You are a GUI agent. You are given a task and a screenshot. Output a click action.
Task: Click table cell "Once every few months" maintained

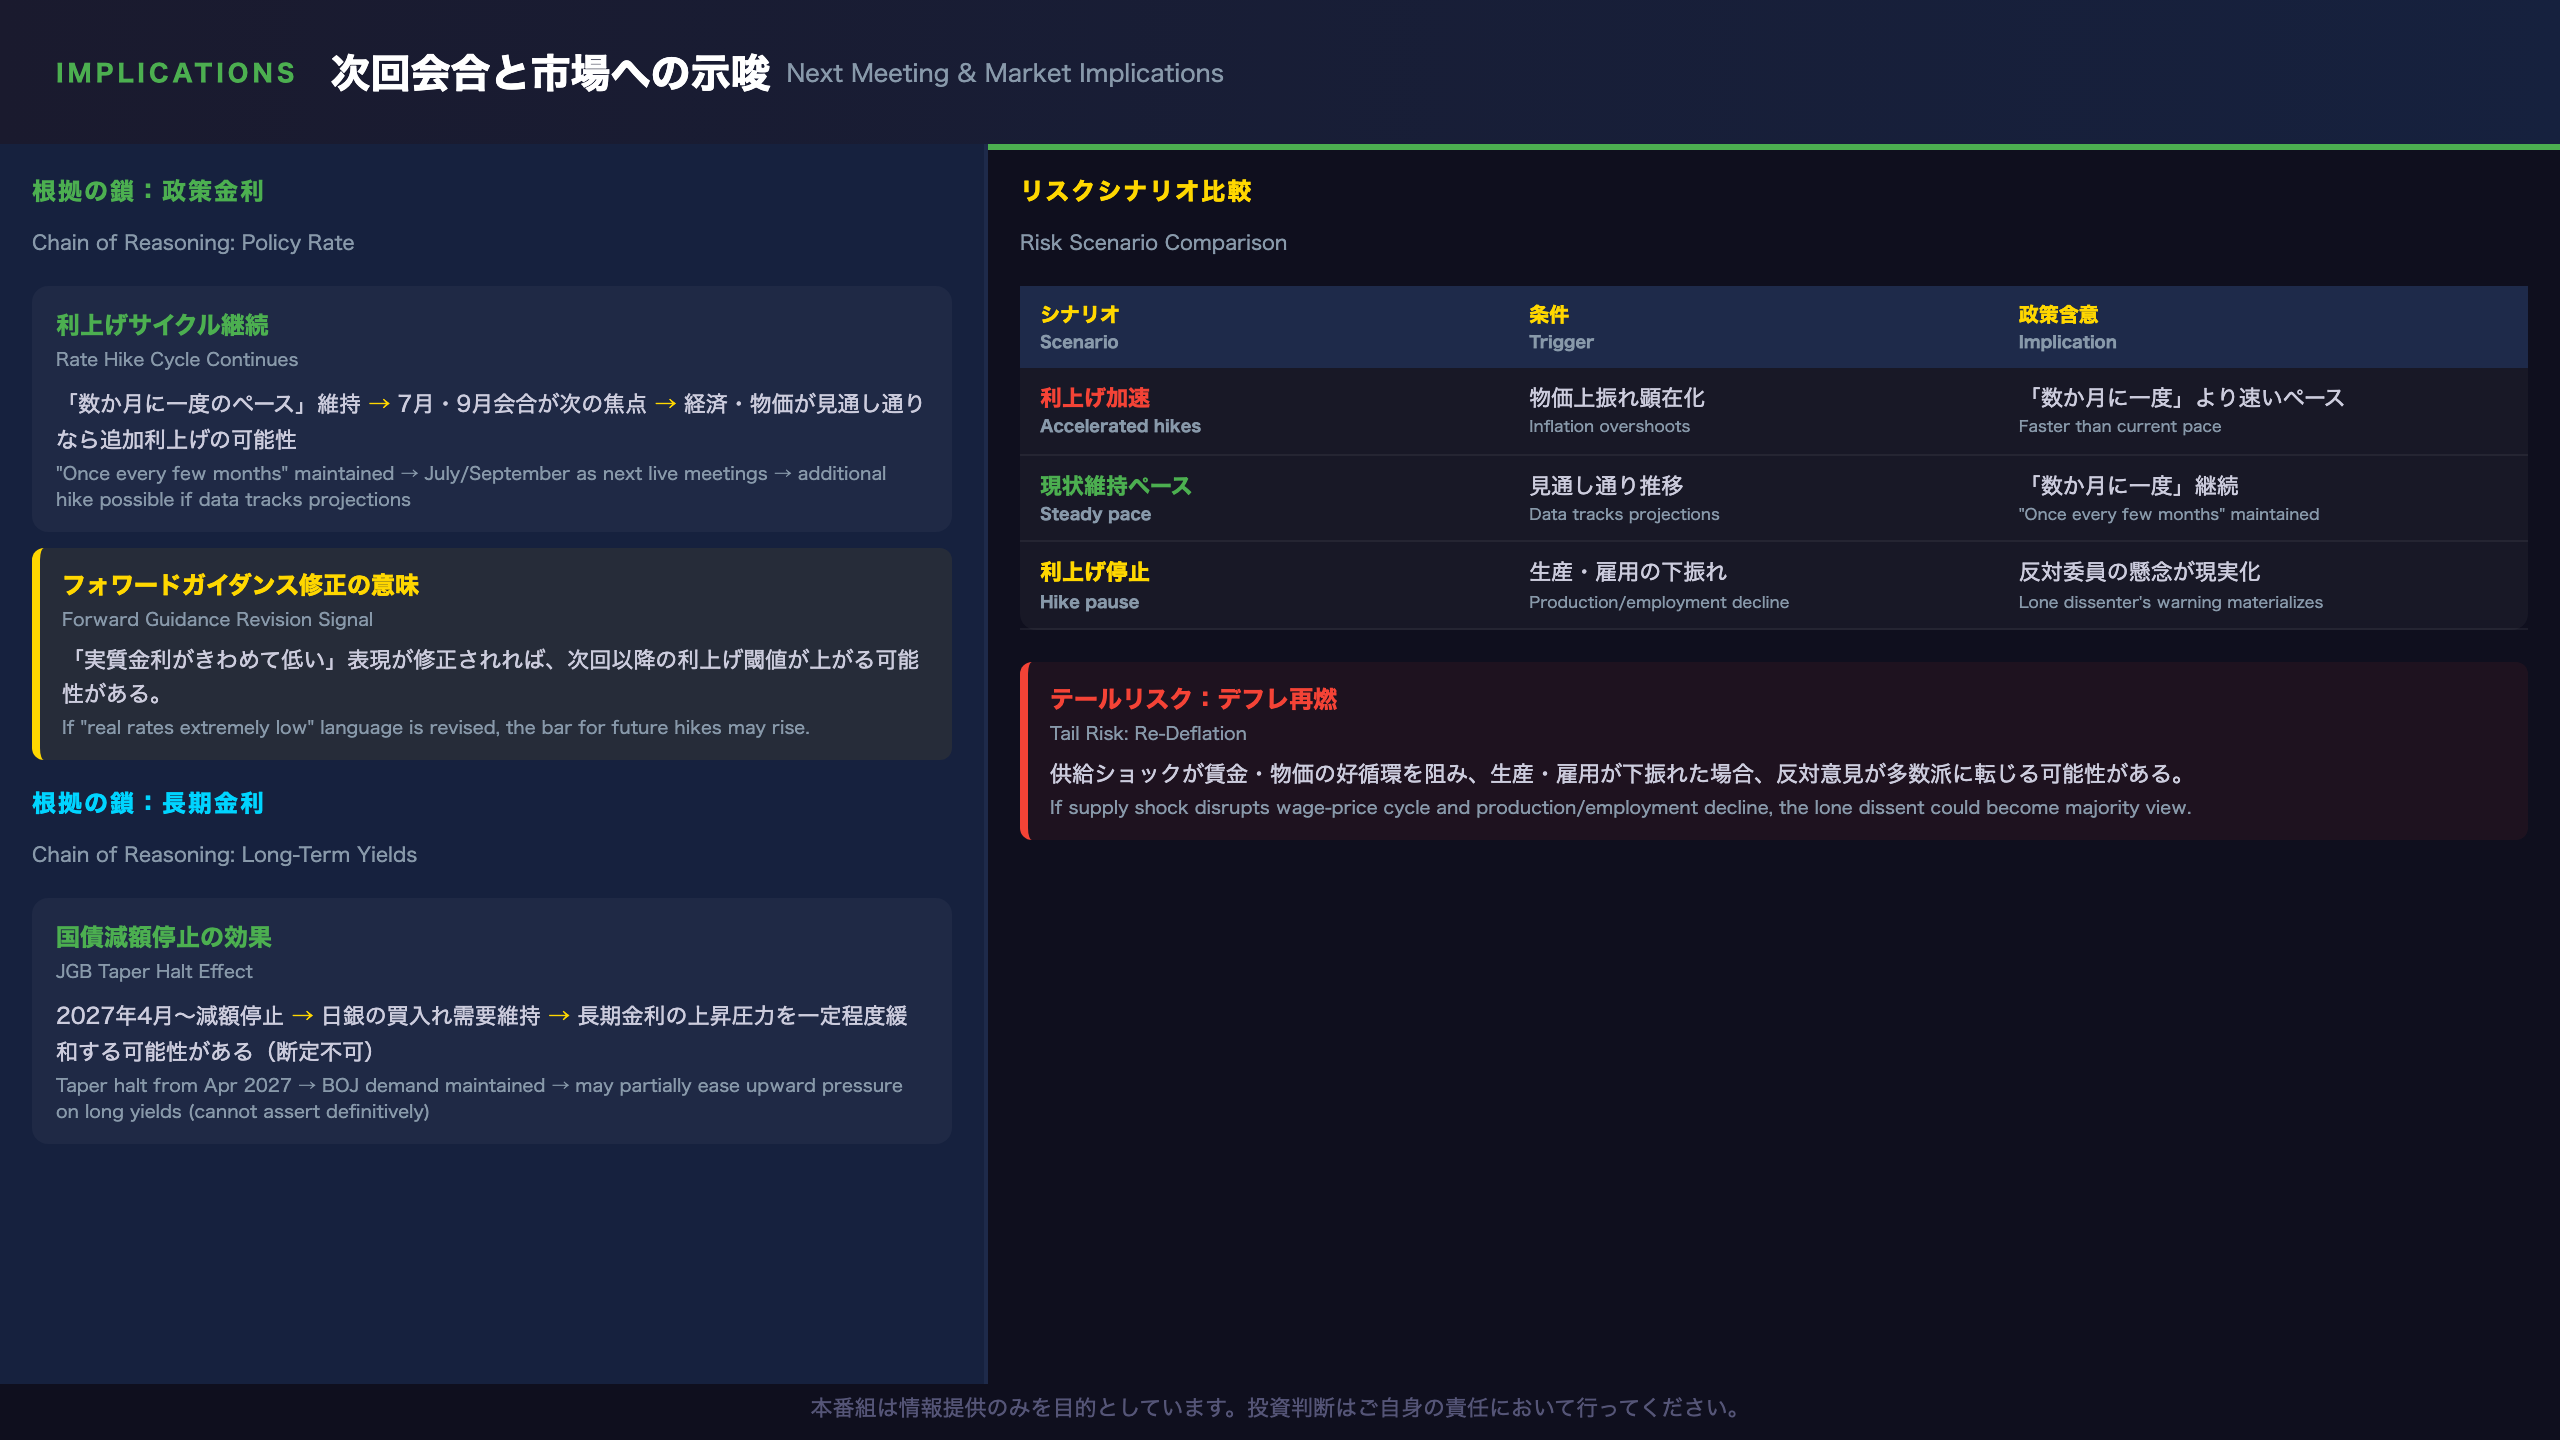click(2168, 514)
